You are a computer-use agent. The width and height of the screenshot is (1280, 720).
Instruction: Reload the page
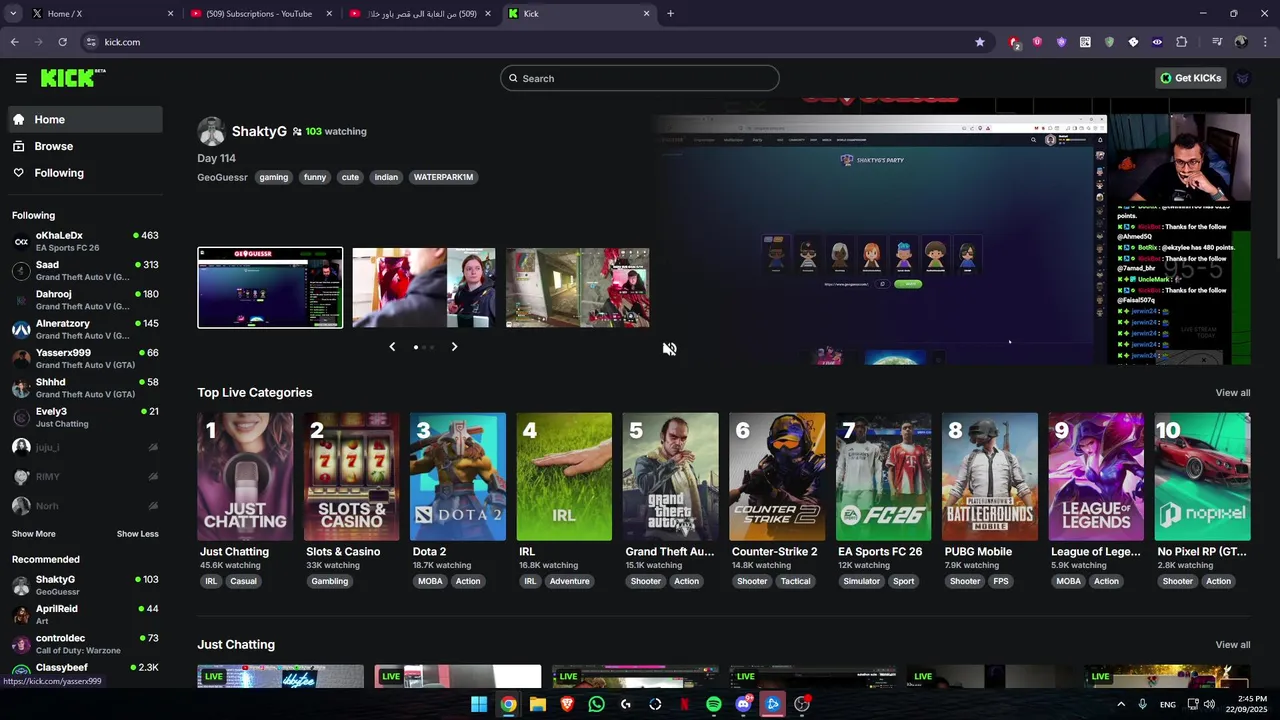62,42
